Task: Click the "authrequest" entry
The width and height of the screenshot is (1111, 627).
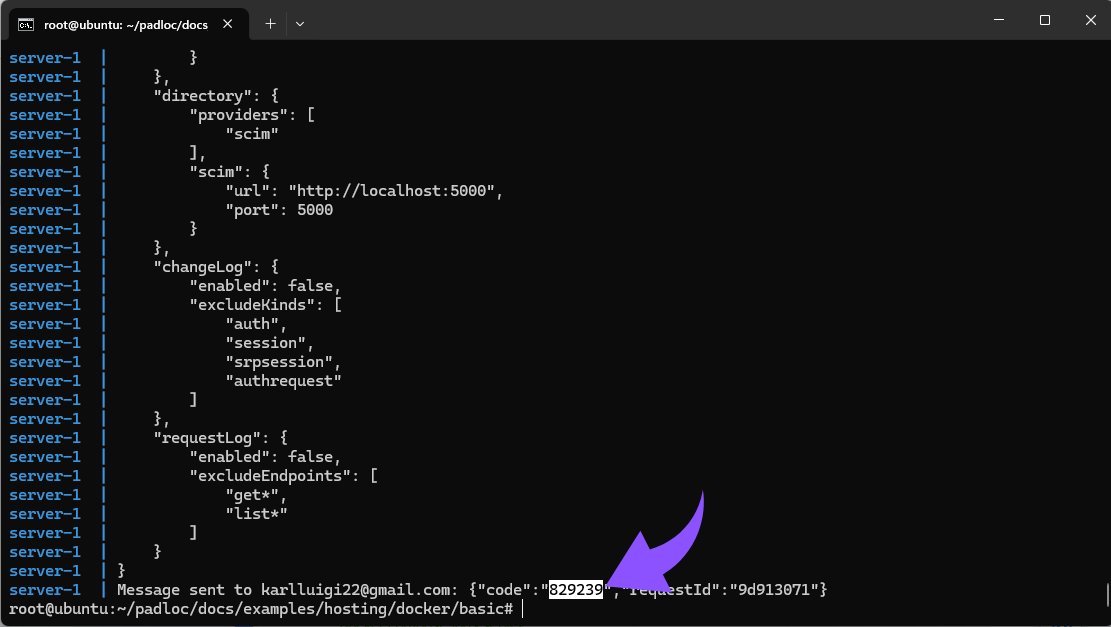Action: click(283, 381)
